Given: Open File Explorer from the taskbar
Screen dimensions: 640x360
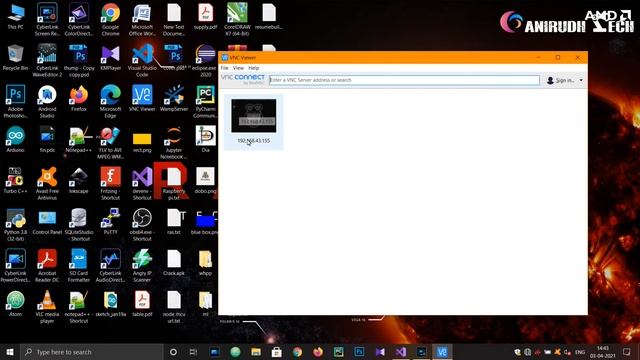Looking at the screenshot, I should (256, 352).
